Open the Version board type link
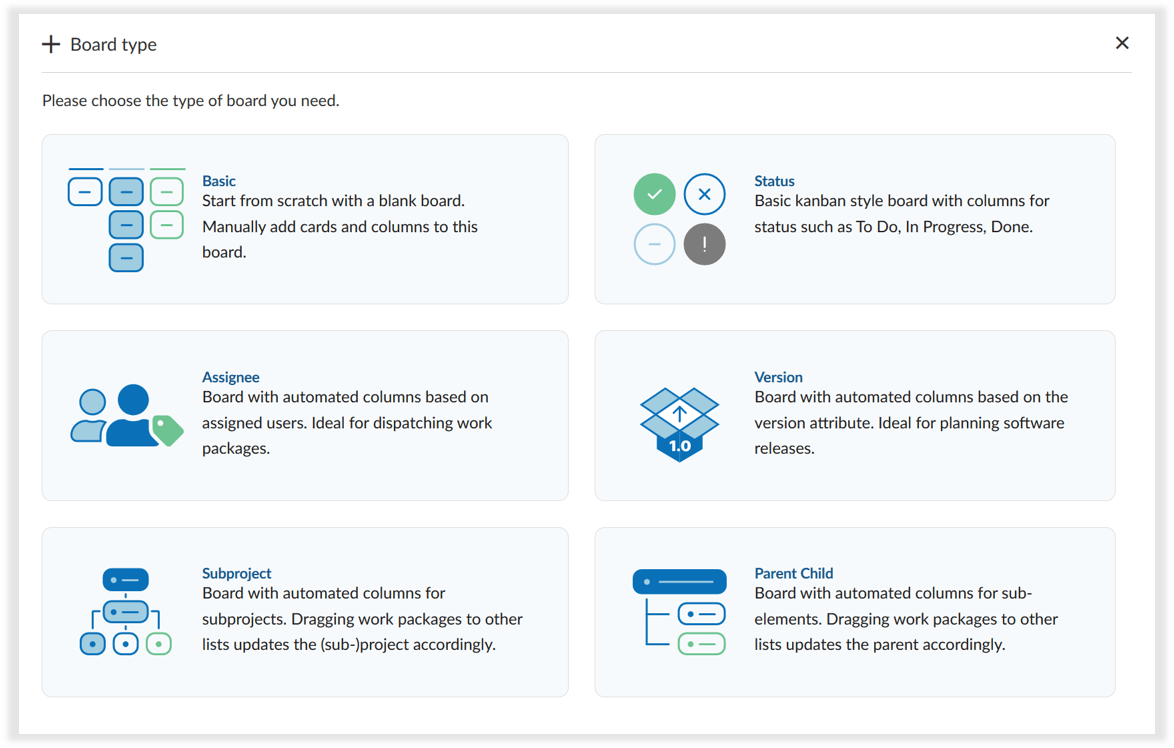This screenshot has height=748, width=1174. (x=779, y=377)
